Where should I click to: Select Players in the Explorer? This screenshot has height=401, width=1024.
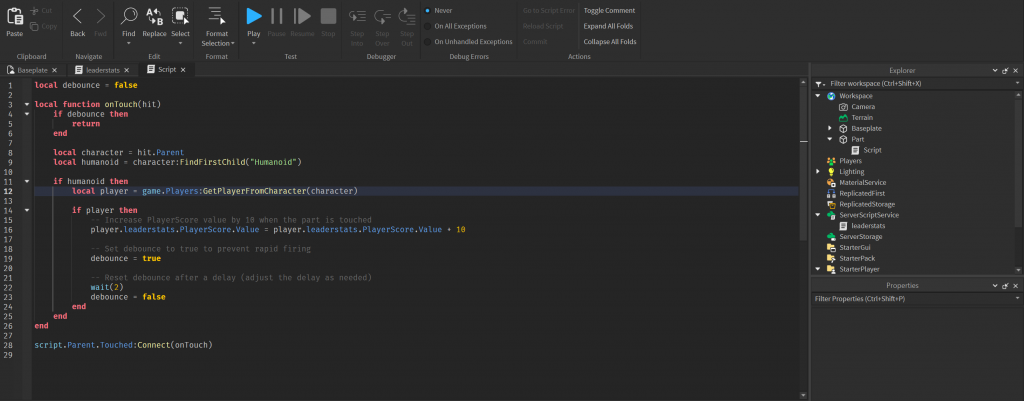(x=850, y=161)
